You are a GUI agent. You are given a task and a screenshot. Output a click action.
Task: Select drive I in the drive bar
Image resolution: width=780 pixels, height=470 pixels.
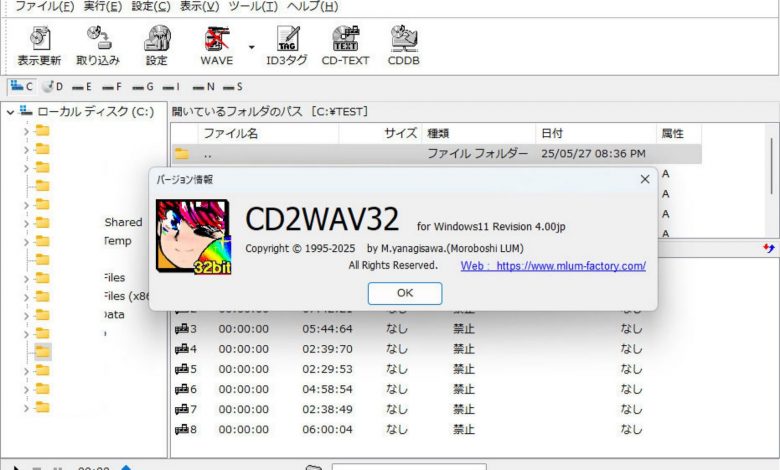tap(172, 87)
